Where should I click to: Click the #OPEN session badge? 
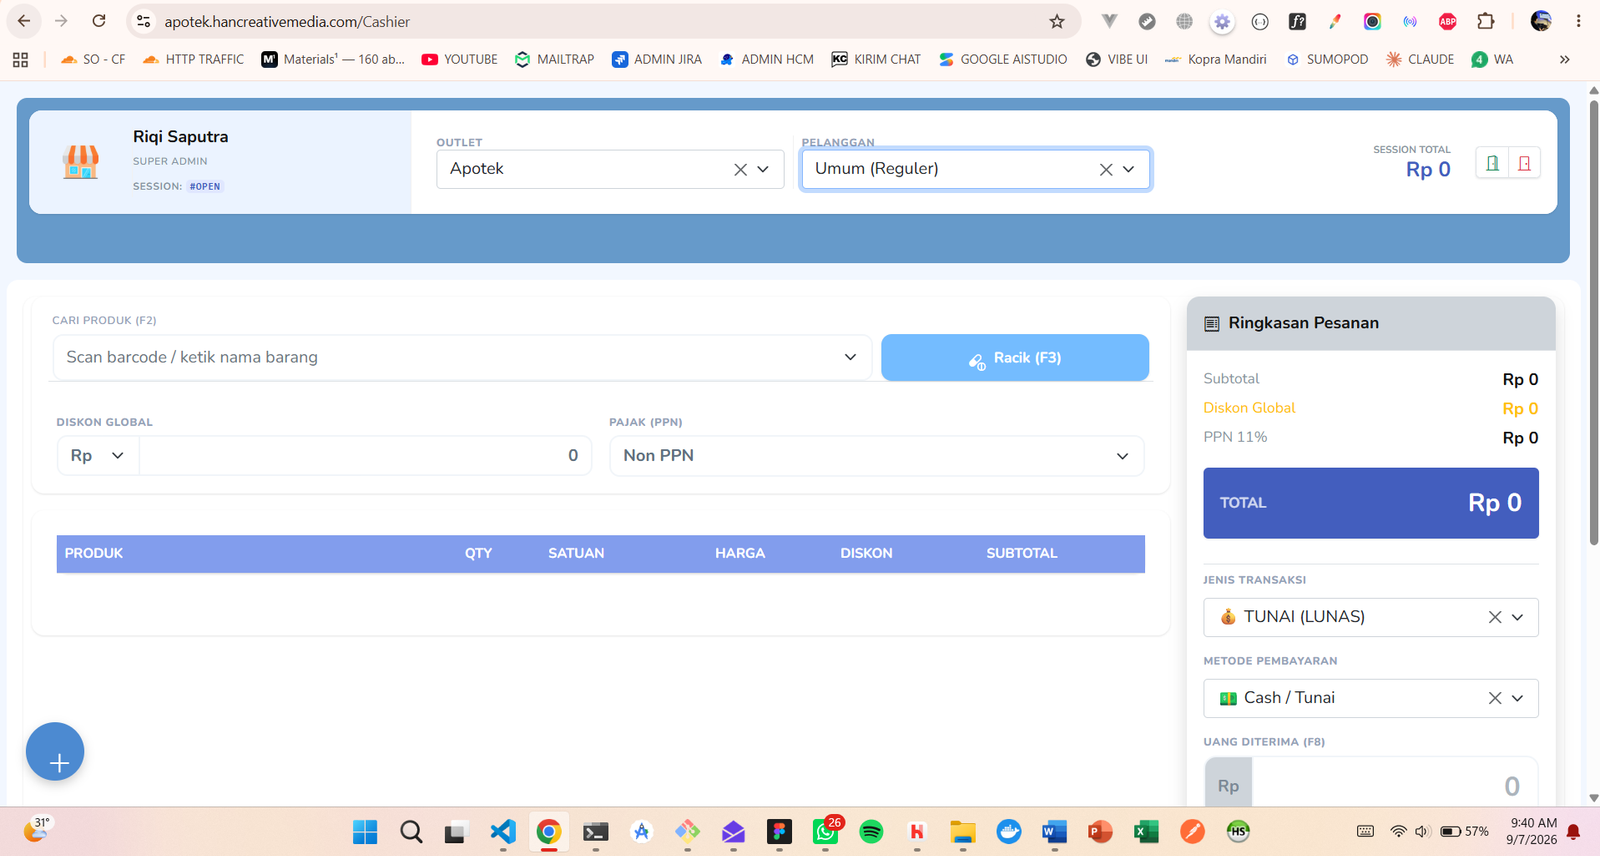(x=205, y=186)
